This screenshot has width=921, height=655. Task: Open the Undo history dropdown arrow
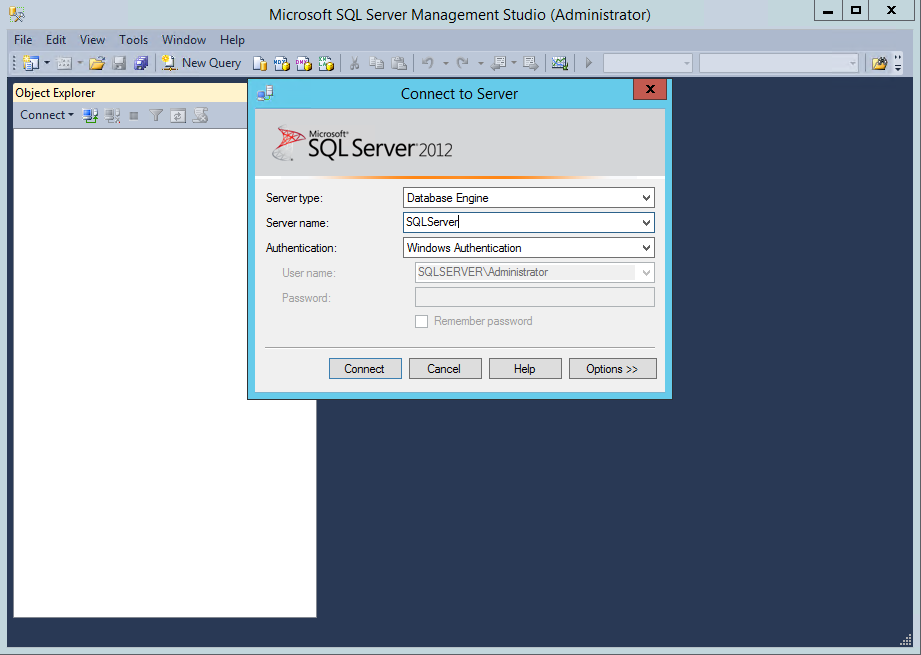[x=445, y=63]
